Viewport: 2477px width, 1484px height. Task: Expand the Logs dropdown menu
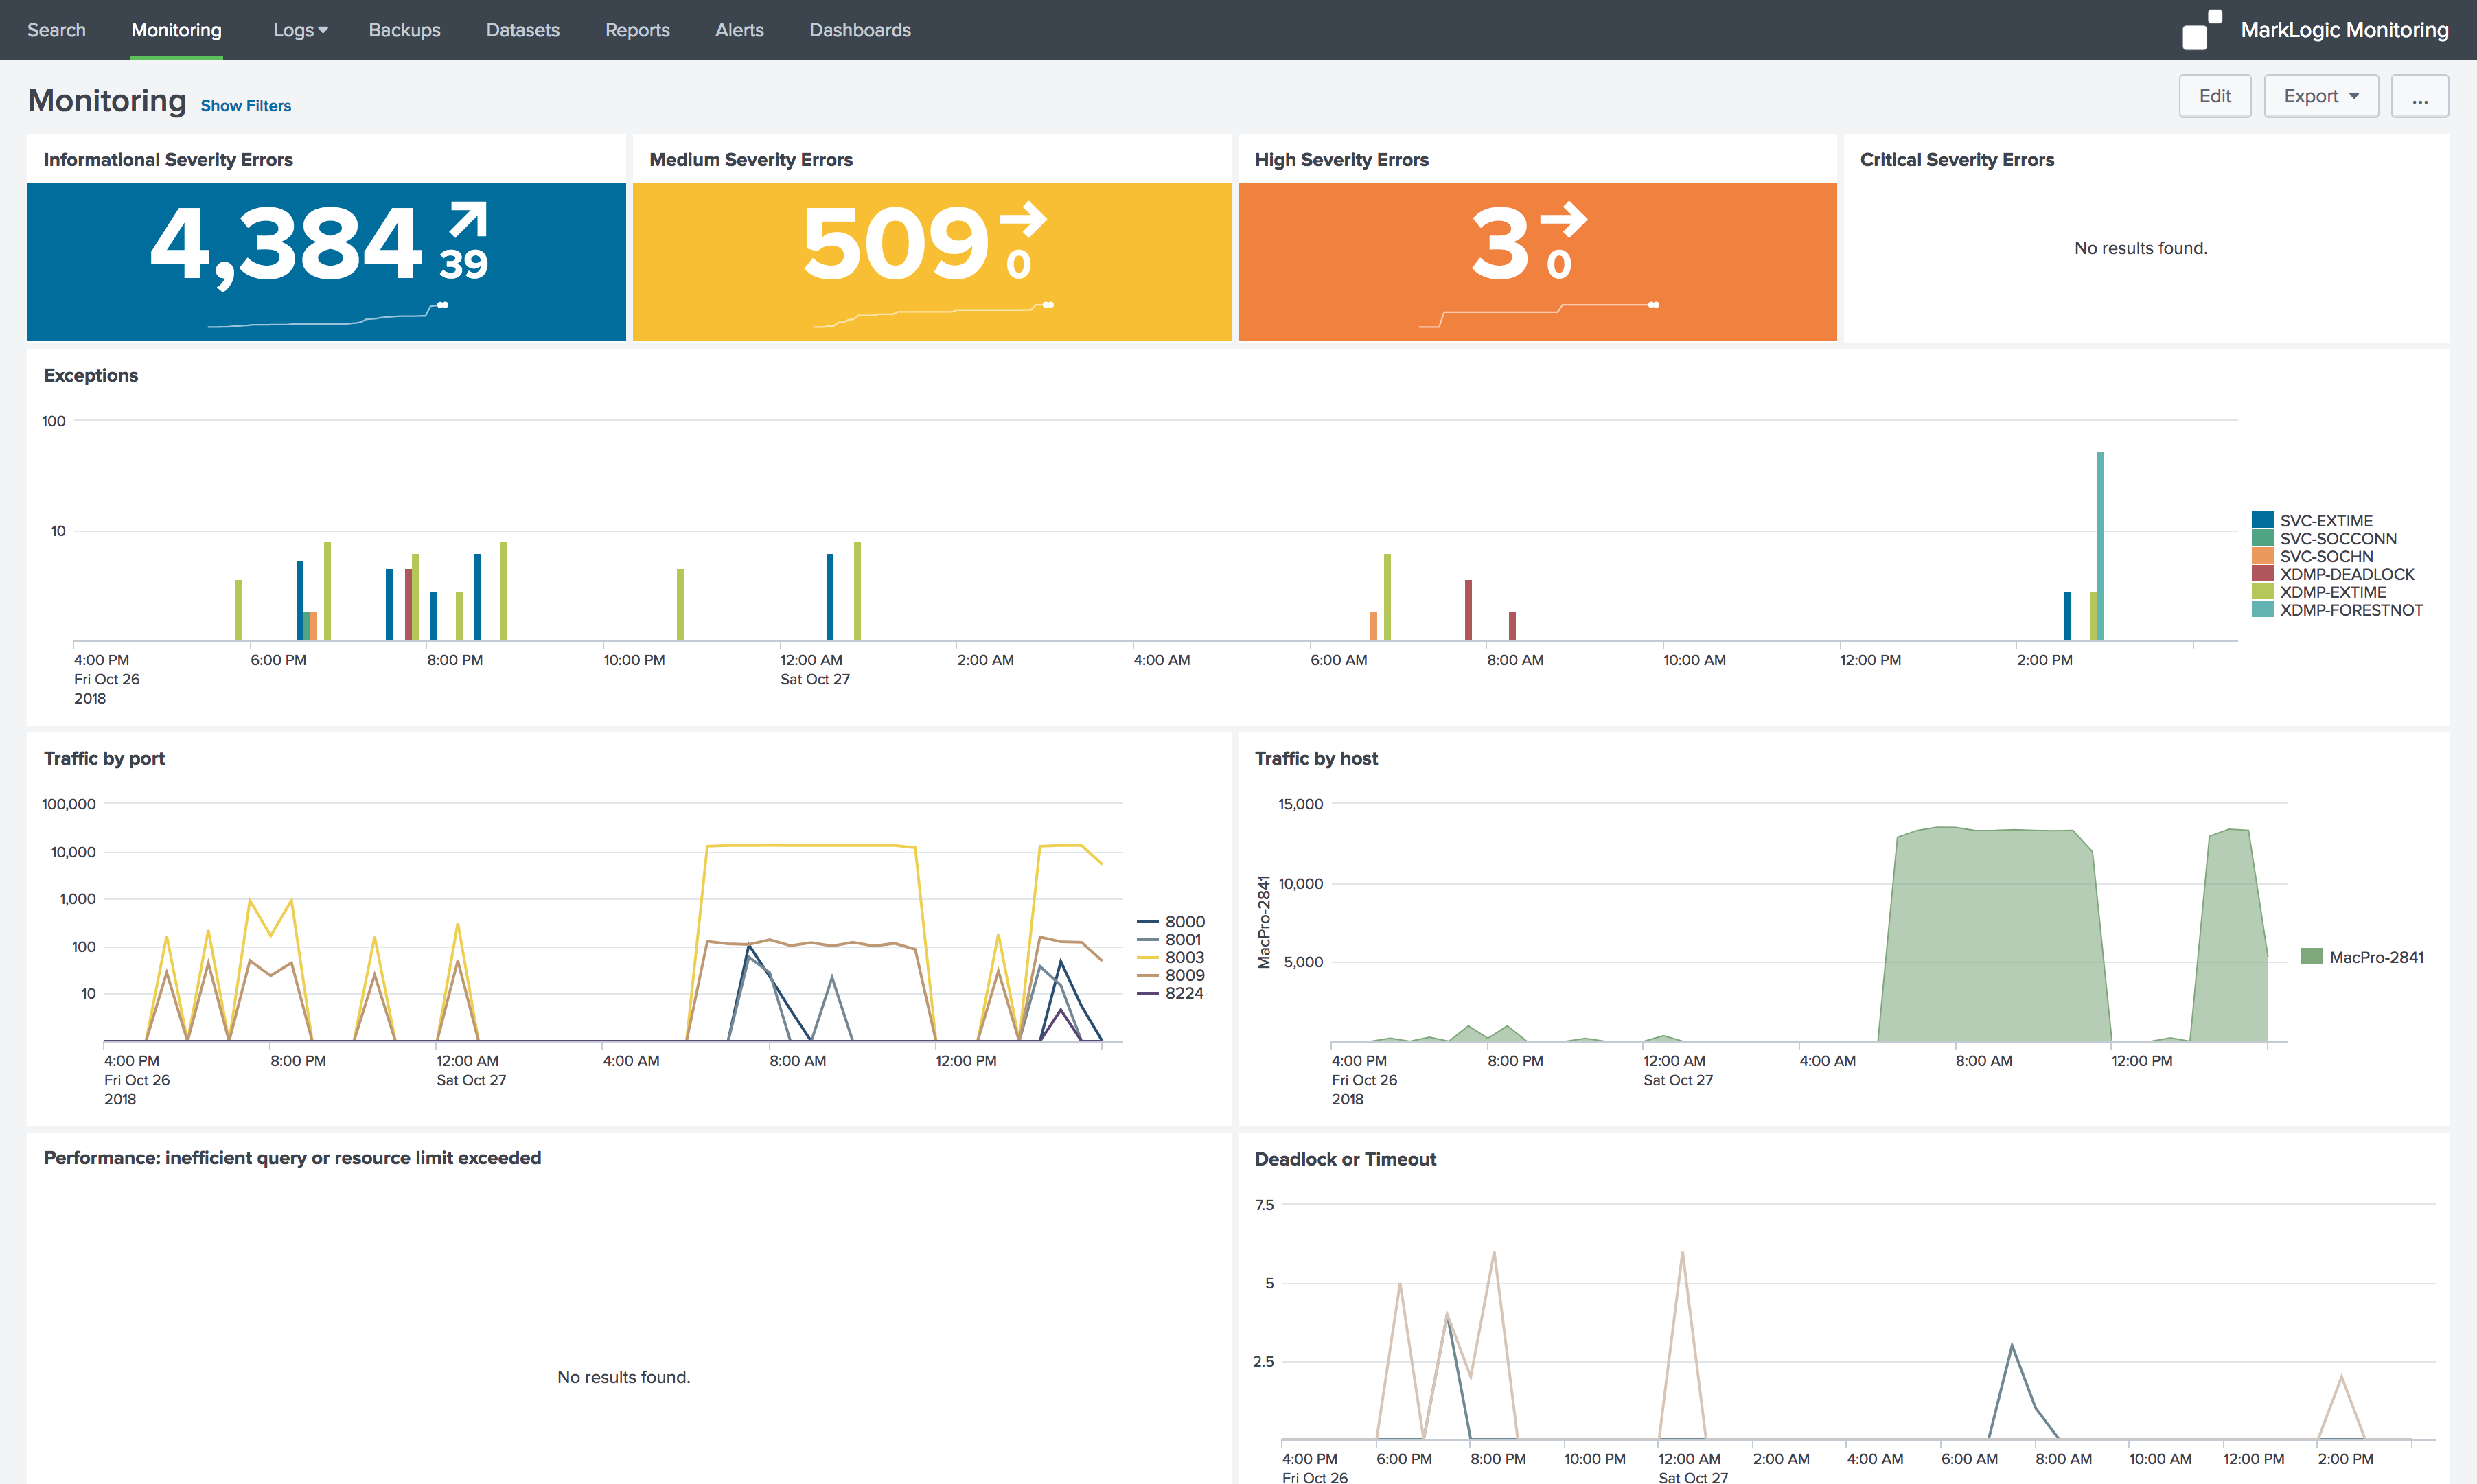coord(300,30)
